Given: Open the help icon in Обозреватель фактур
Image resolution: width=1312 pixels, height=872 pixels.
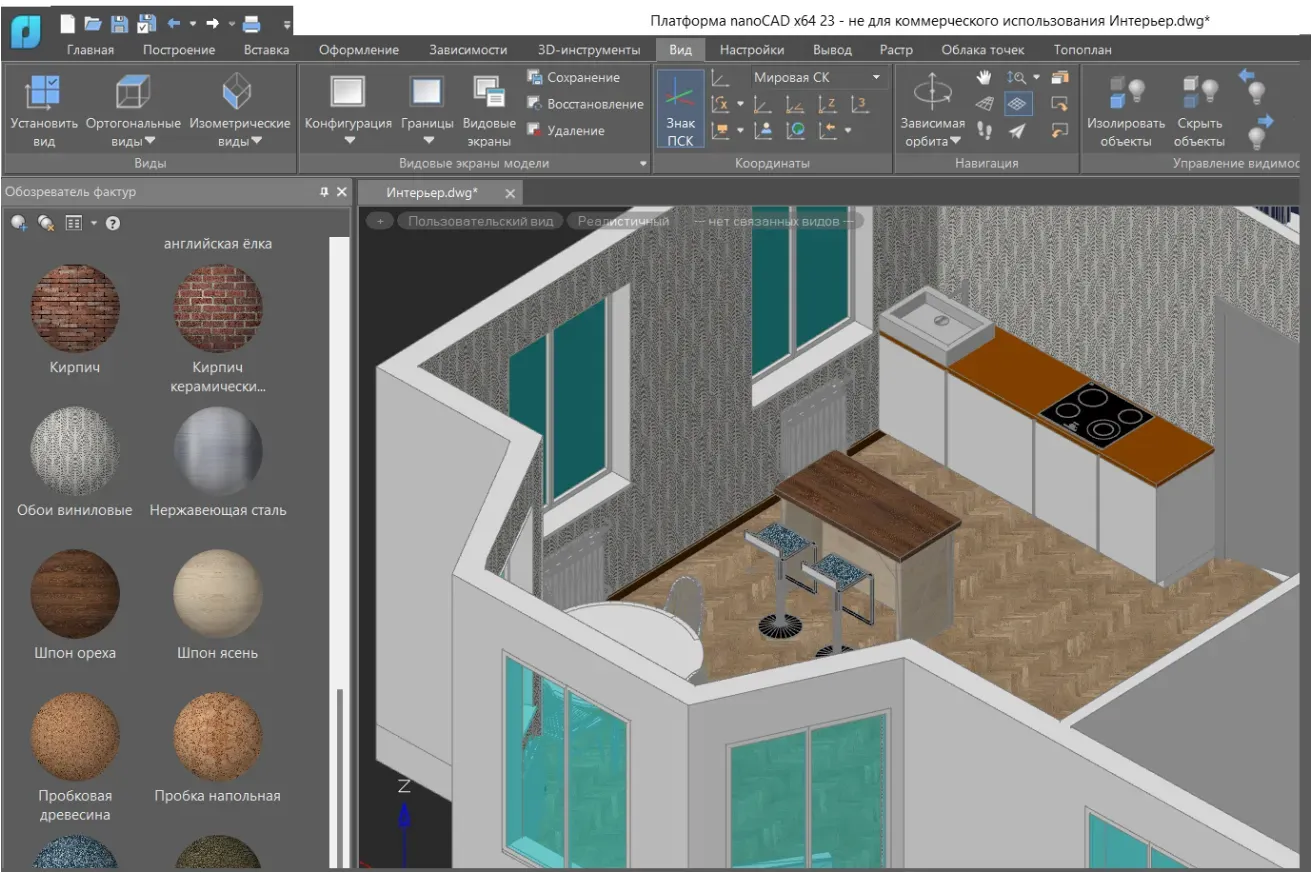Looking at the screenshot, I should (x=113, y=223).
